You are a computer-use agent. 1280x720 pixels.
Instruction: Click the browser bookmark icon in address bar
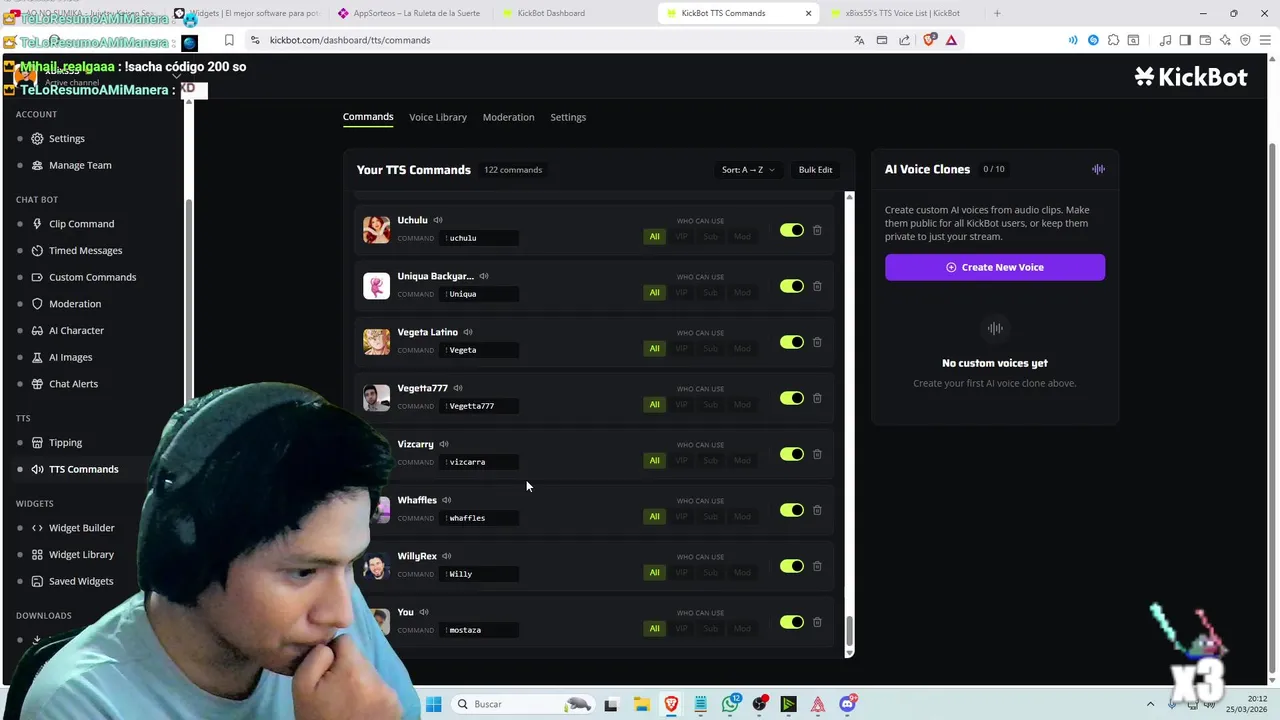pos(229,40)
